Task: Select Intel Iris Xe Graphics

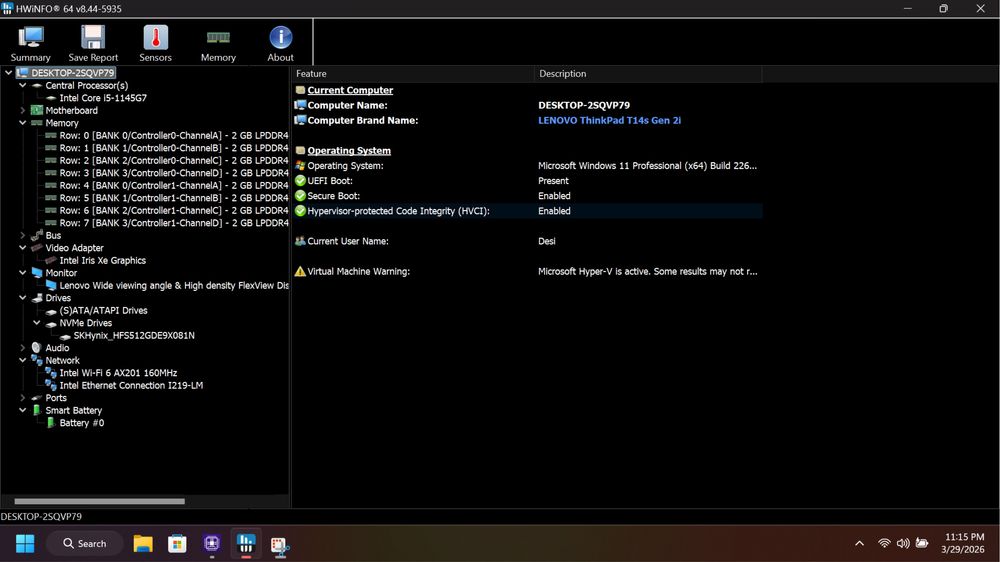Action: tap(102, 260)
